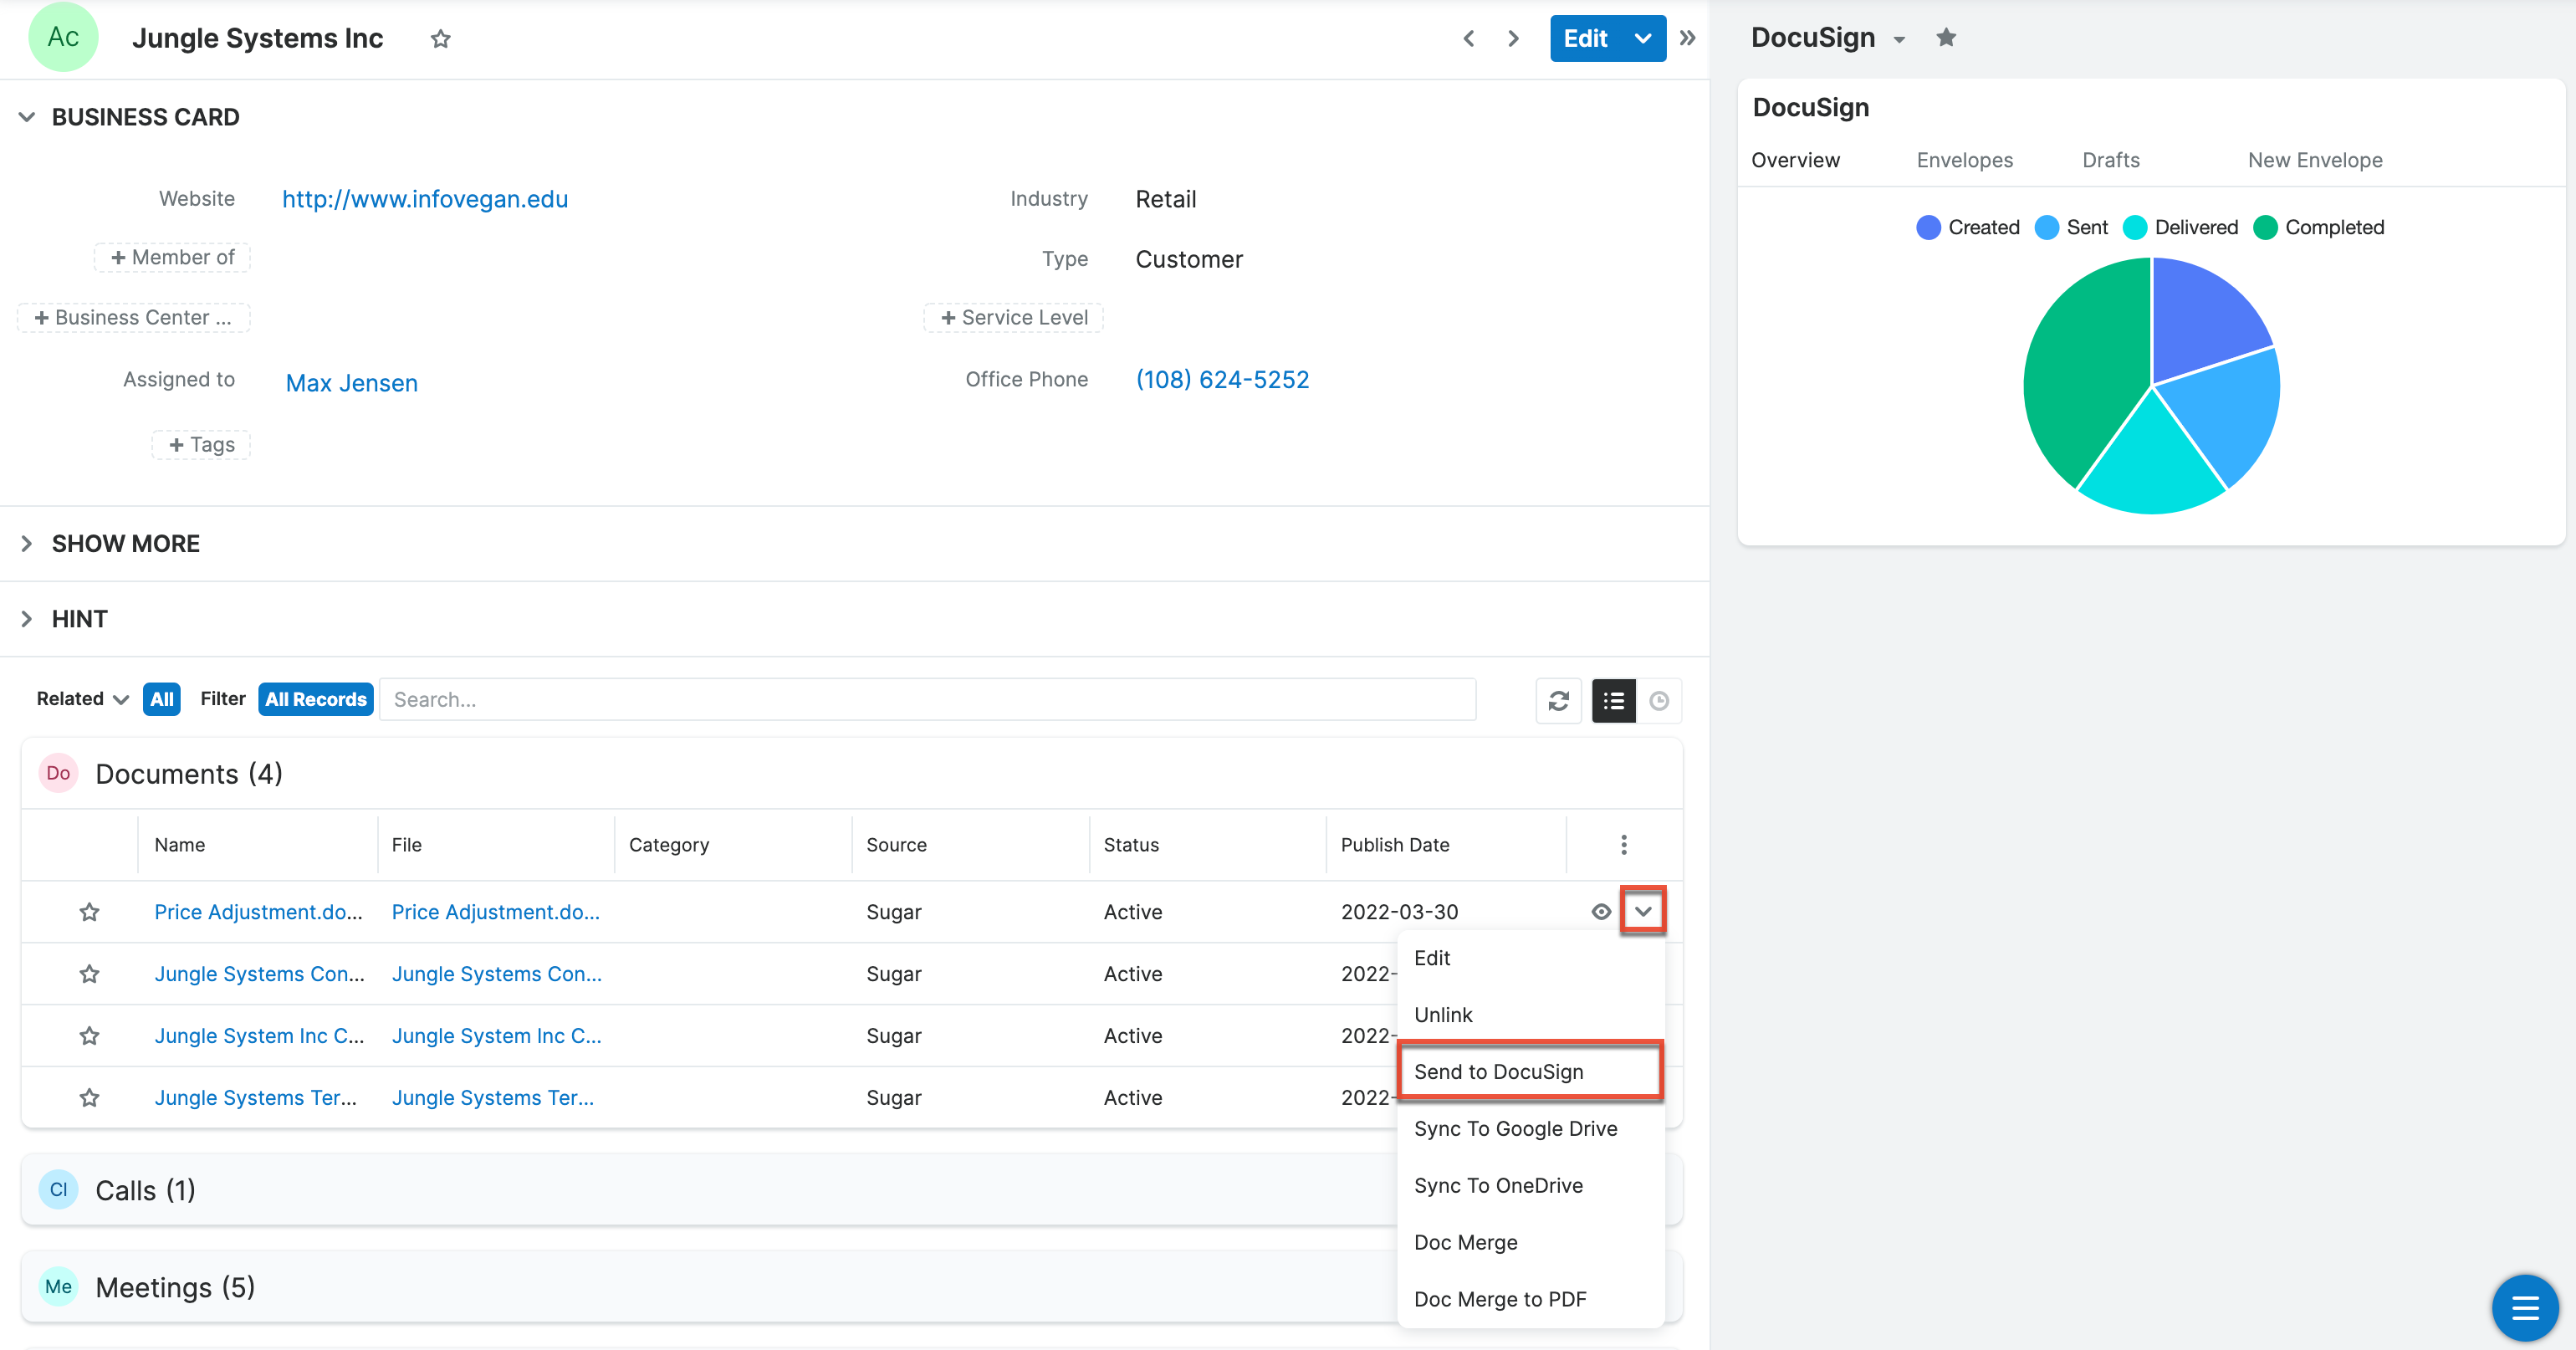2576x1350 pixels.
Task: Click the Ac account avatar icon
Action: click(x=63, y=38)
